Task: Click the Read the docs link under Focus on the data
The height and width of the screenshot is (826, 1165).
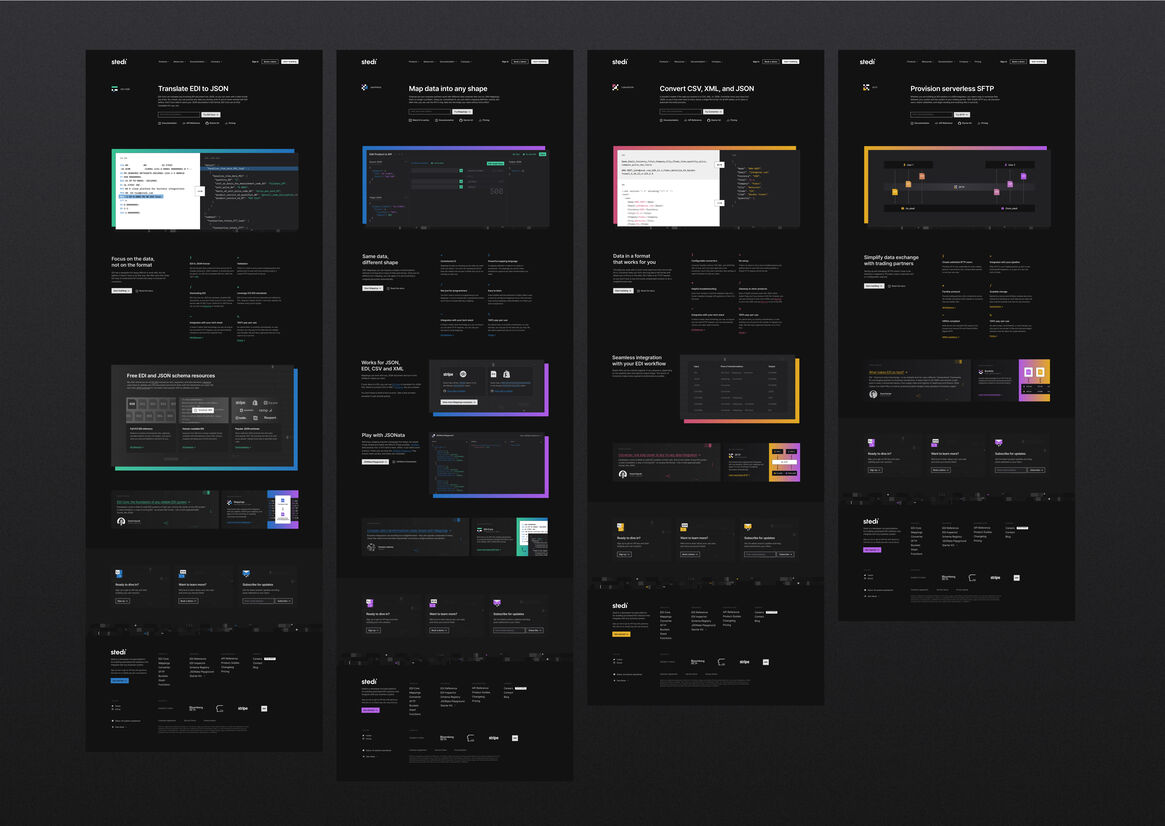Action: coord(145,291)
